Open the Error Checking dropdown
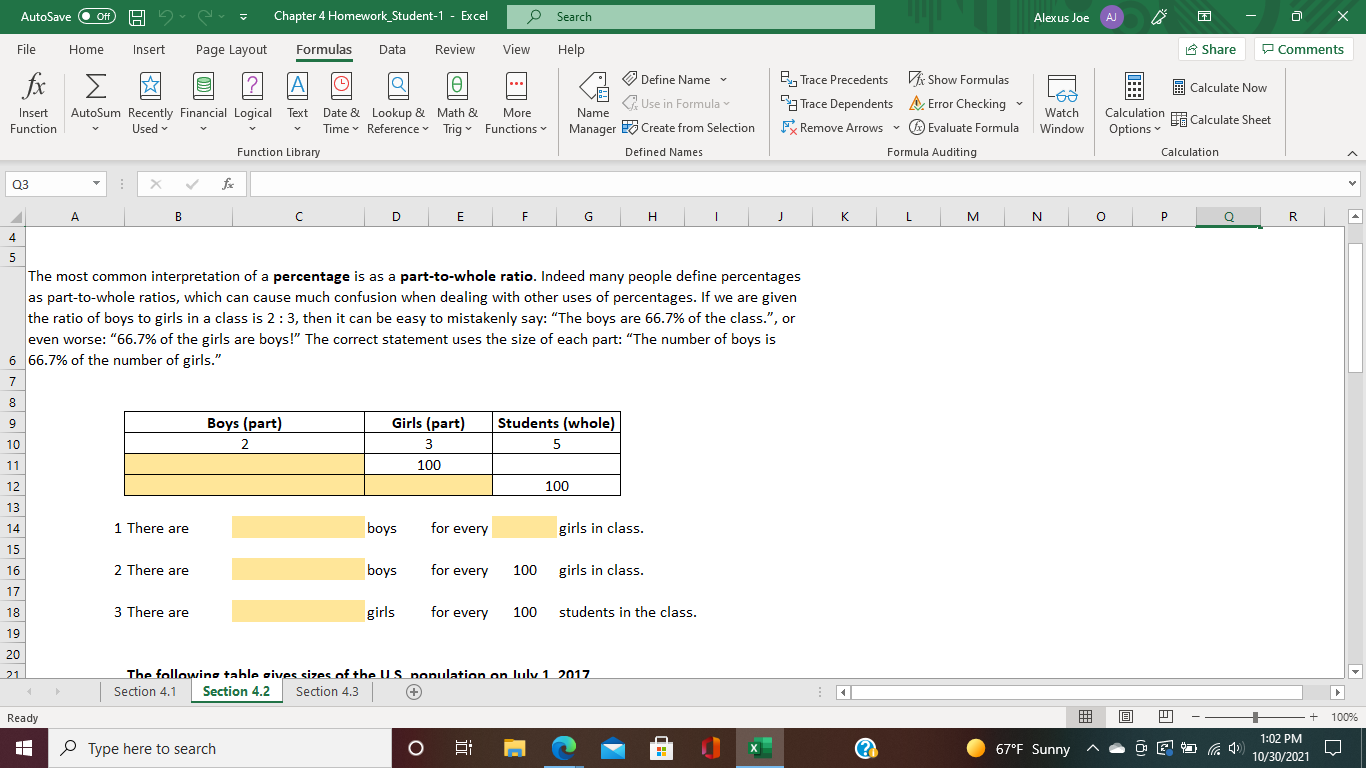 (x=1019, y=103)
